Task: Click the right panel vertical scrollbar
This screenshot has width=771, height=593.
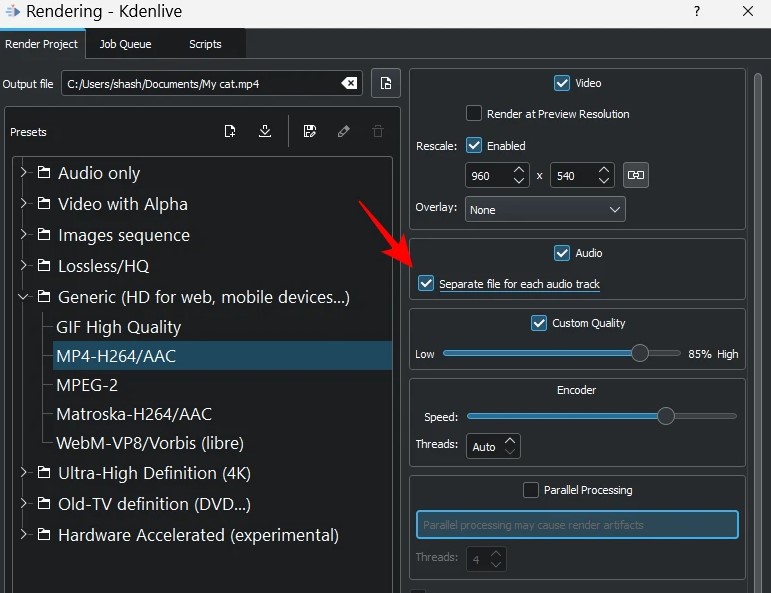Action: (758, 332)
